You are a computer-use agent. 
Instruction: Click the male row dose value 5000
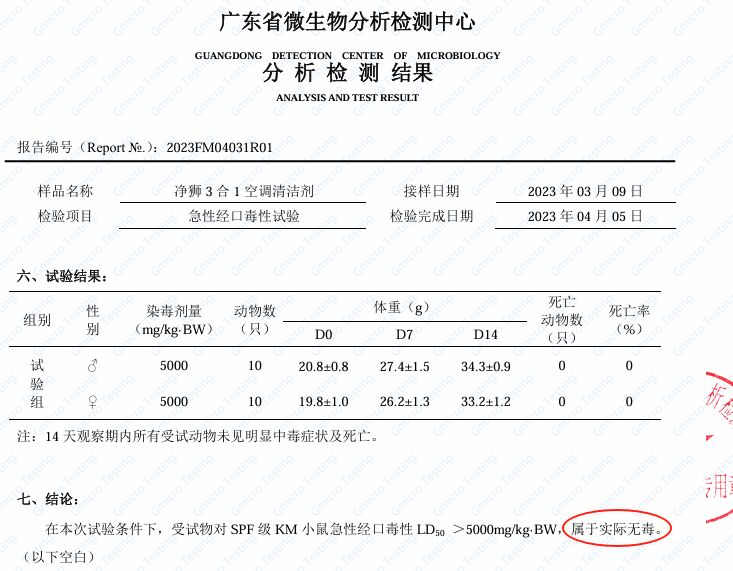[173, 366]
